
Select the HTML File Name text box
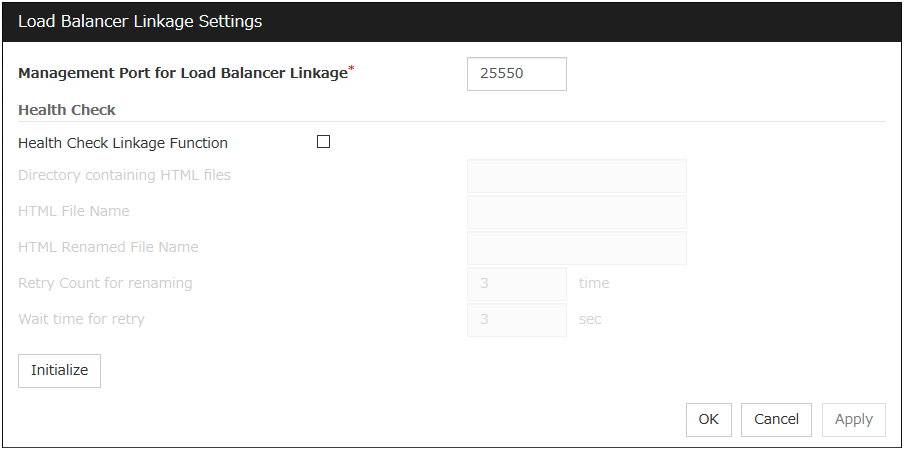[x=576, y=212]
